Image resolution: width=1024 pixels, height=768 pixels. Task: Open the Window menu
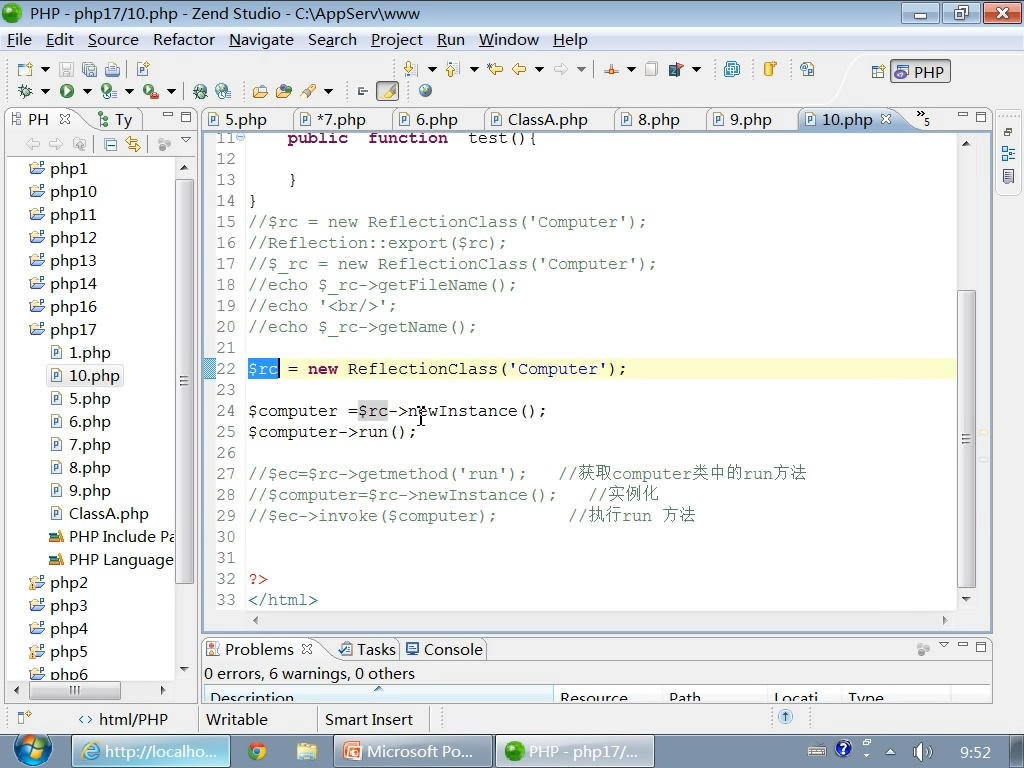coord(509,40)
